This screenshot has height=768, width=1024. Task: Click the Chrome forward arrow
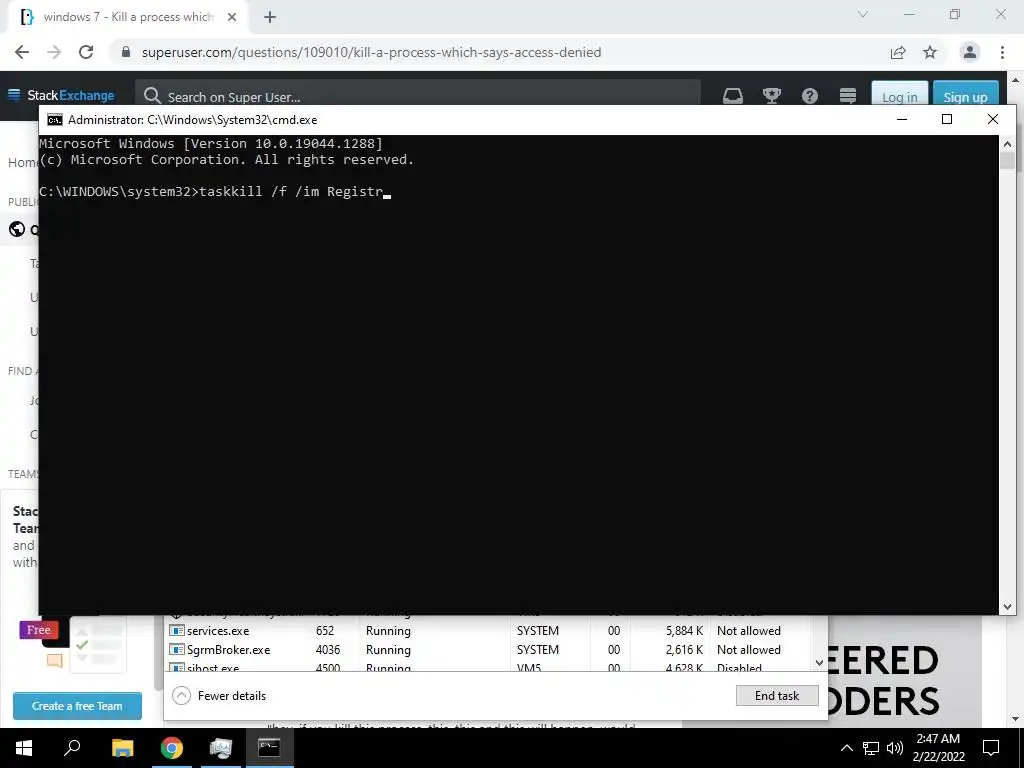click(x=54, y=52)
